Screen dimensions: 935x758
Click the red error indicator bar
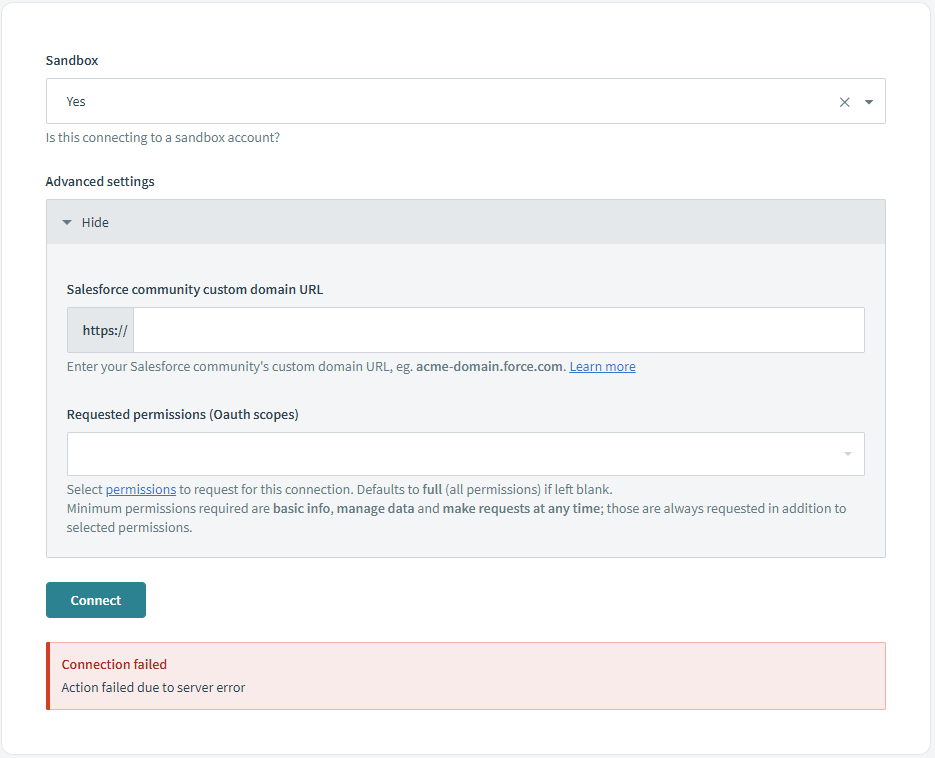48,675
